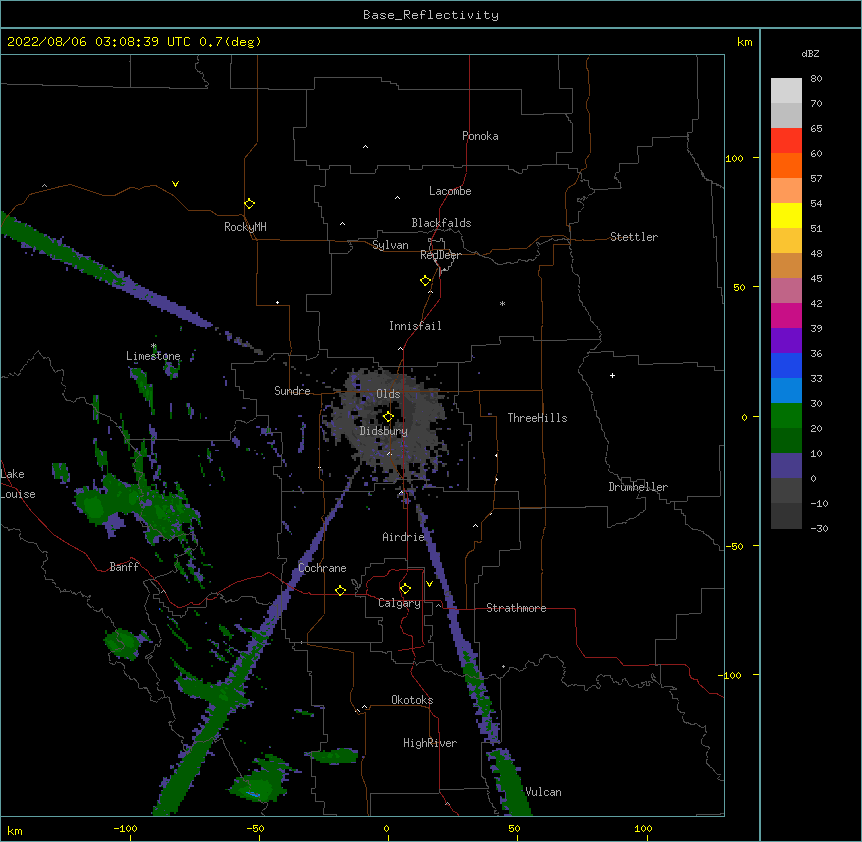Click the RedDeer label

point(440,255)
